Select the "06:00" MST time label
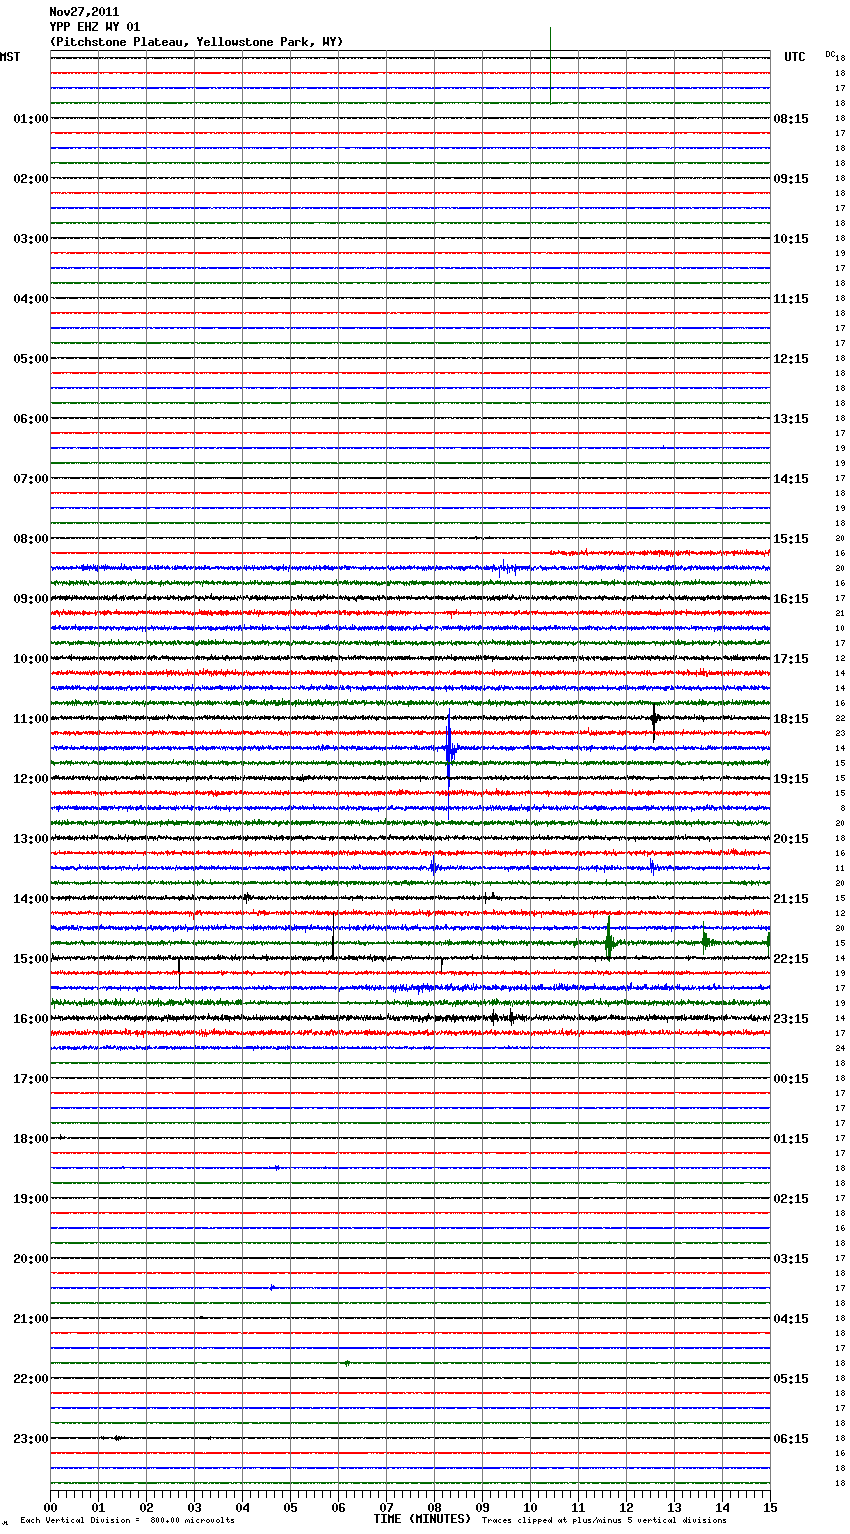The image size is (850, 1534). point(30,419)
